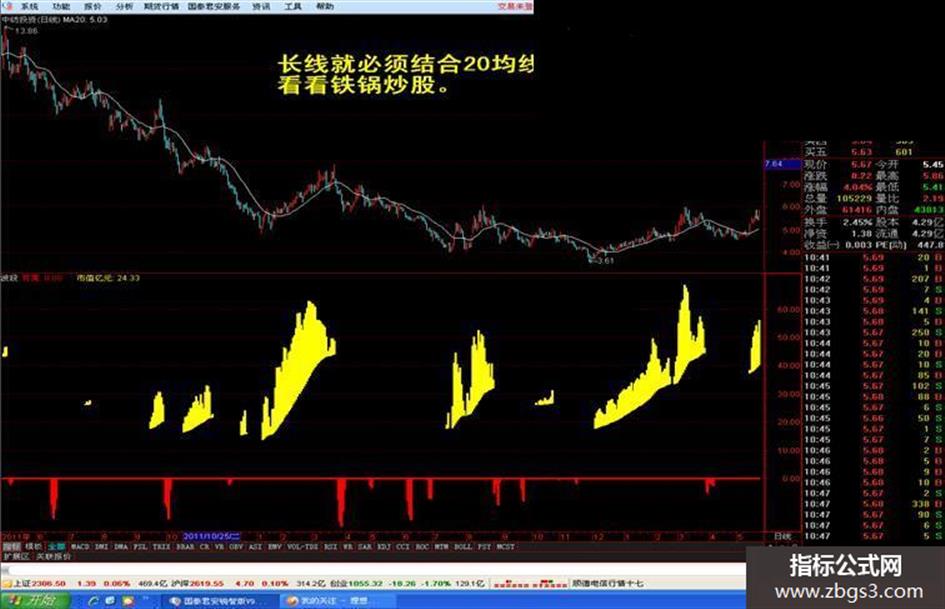Click the 沪深 2619.55 index in status bar
The height and width of the screenshot is (609, 945).
pyautogui.click(x=198, y=584)
